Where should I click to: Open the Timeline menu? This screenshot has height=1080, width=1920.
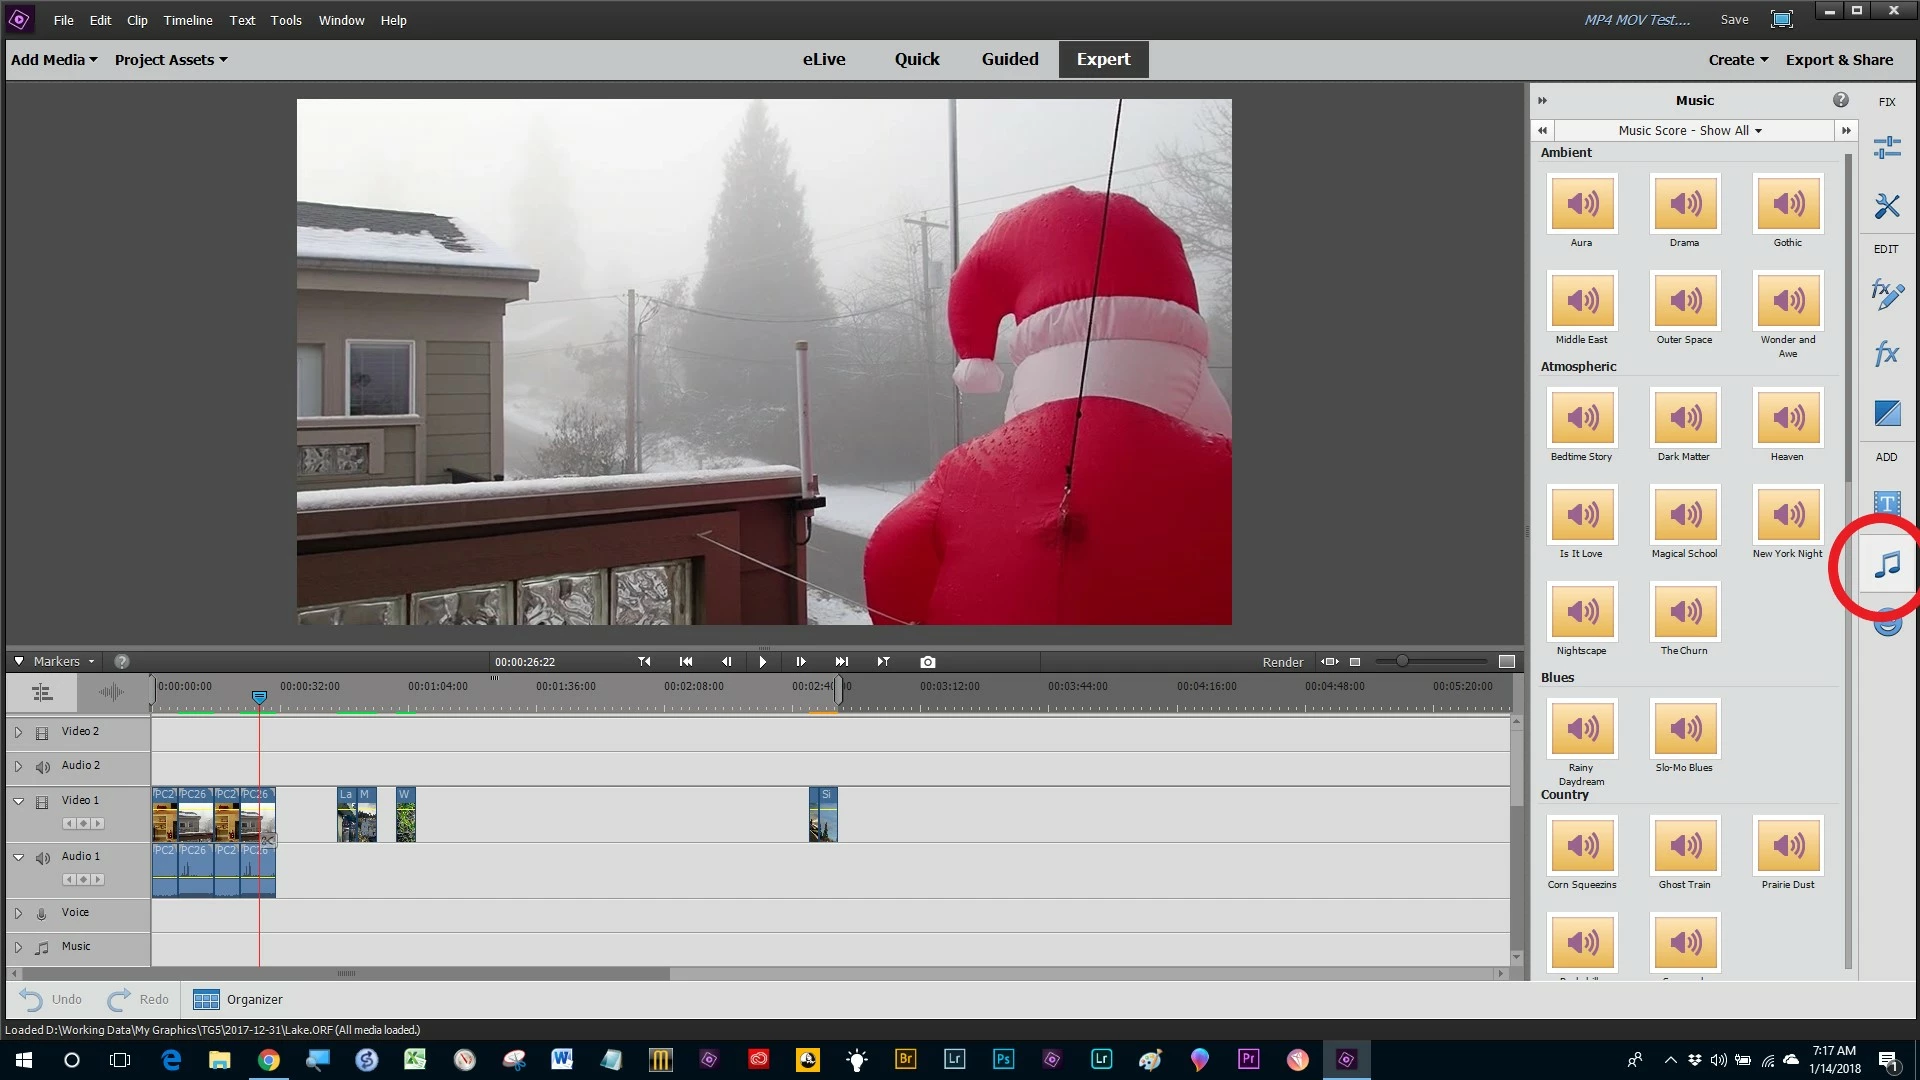tap(188, 20)
